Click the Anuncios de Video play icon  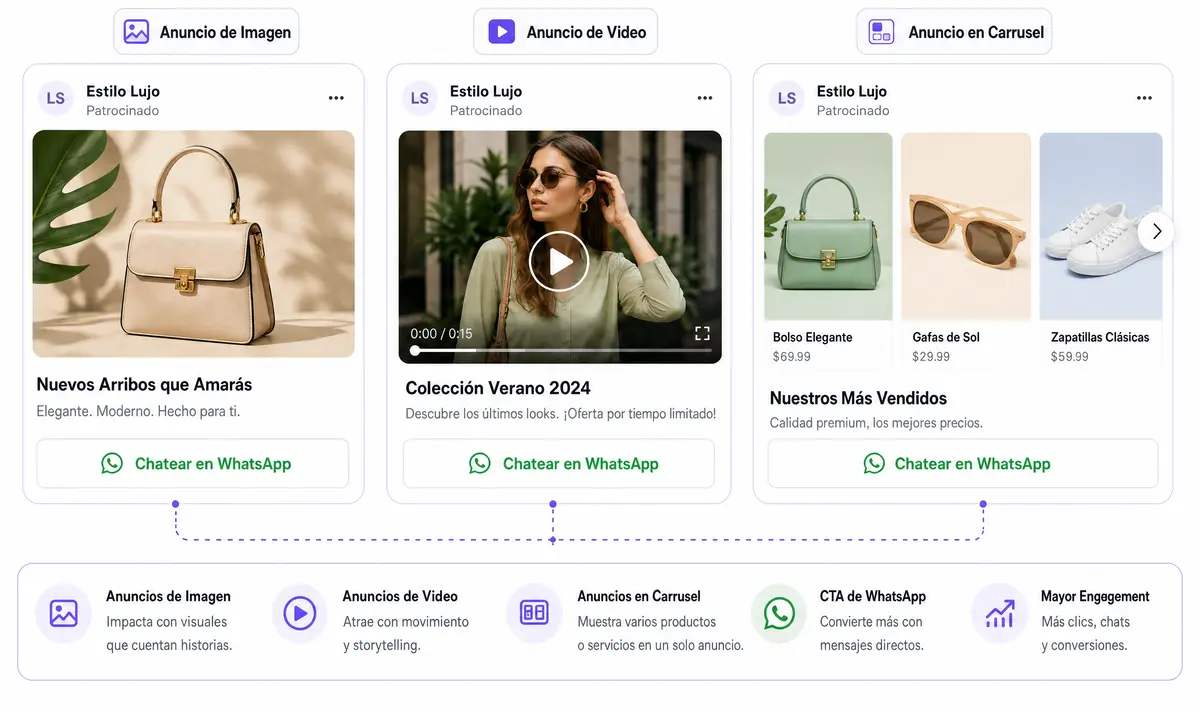click(x=300, y=613)
